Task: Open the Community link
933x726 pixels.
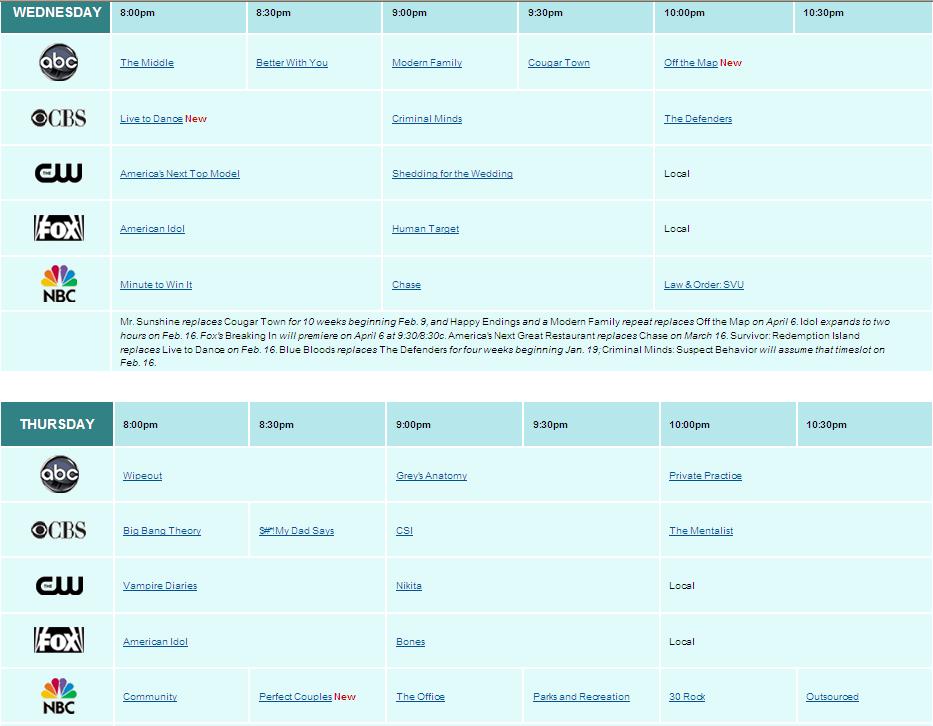Action: 150,696
